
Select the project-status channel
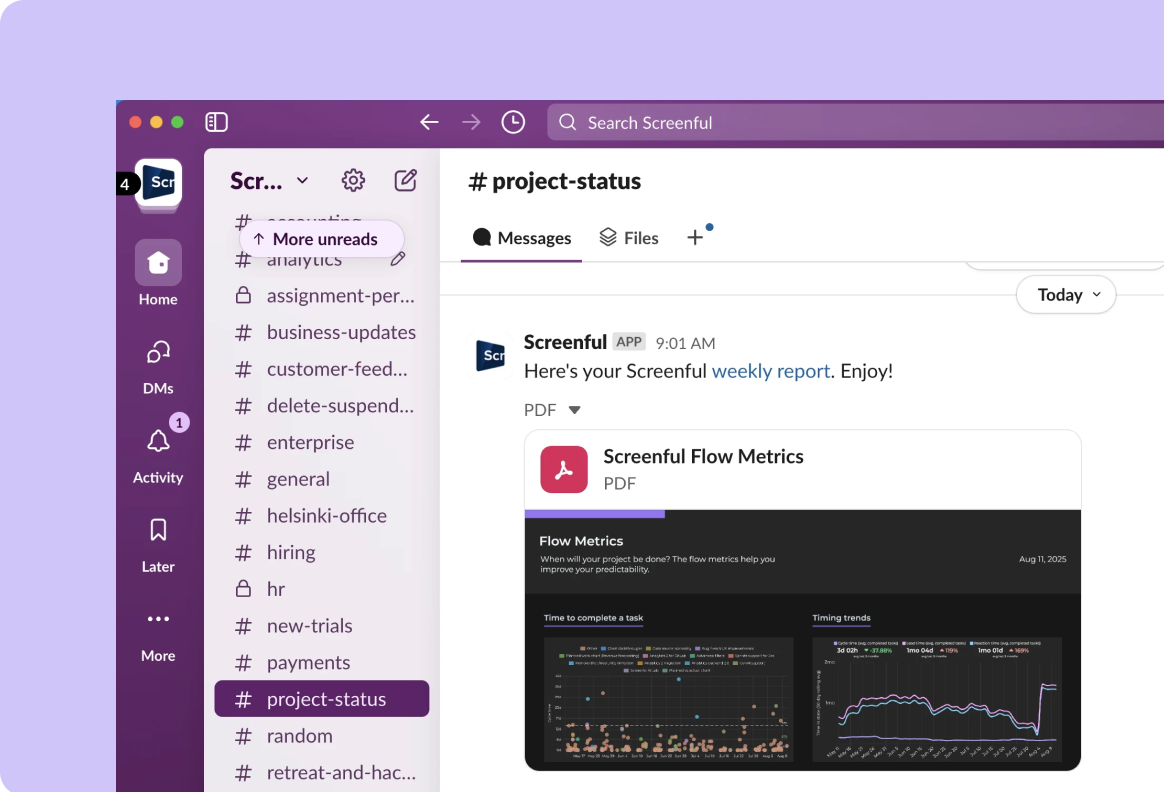click(321, 698)
